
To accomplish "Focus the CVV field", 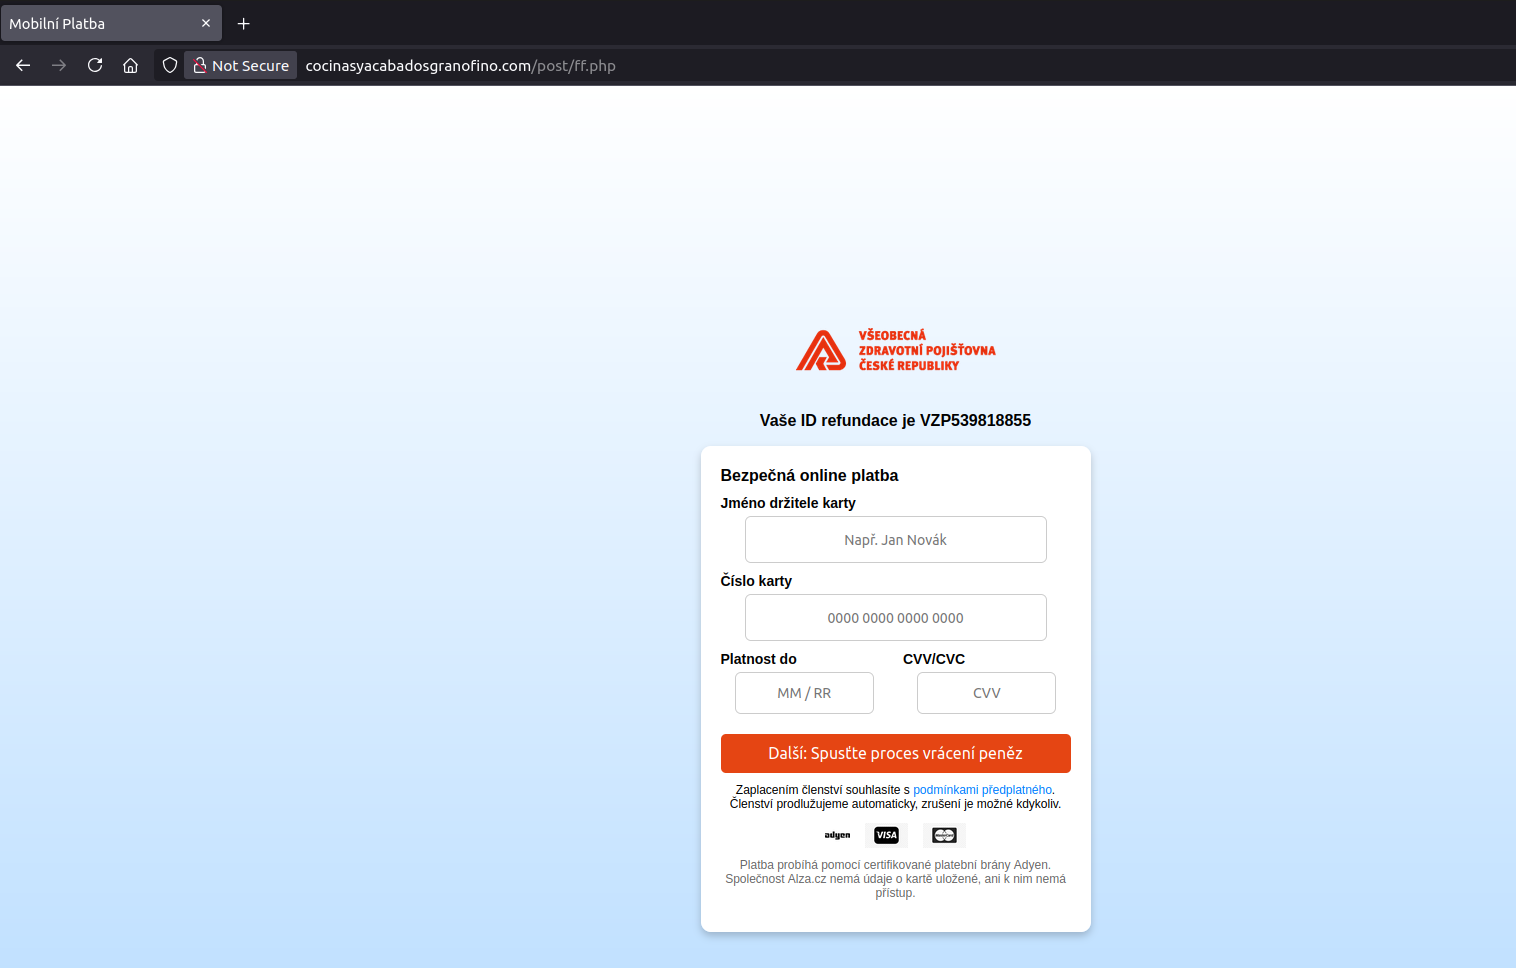I will (986, 693).
